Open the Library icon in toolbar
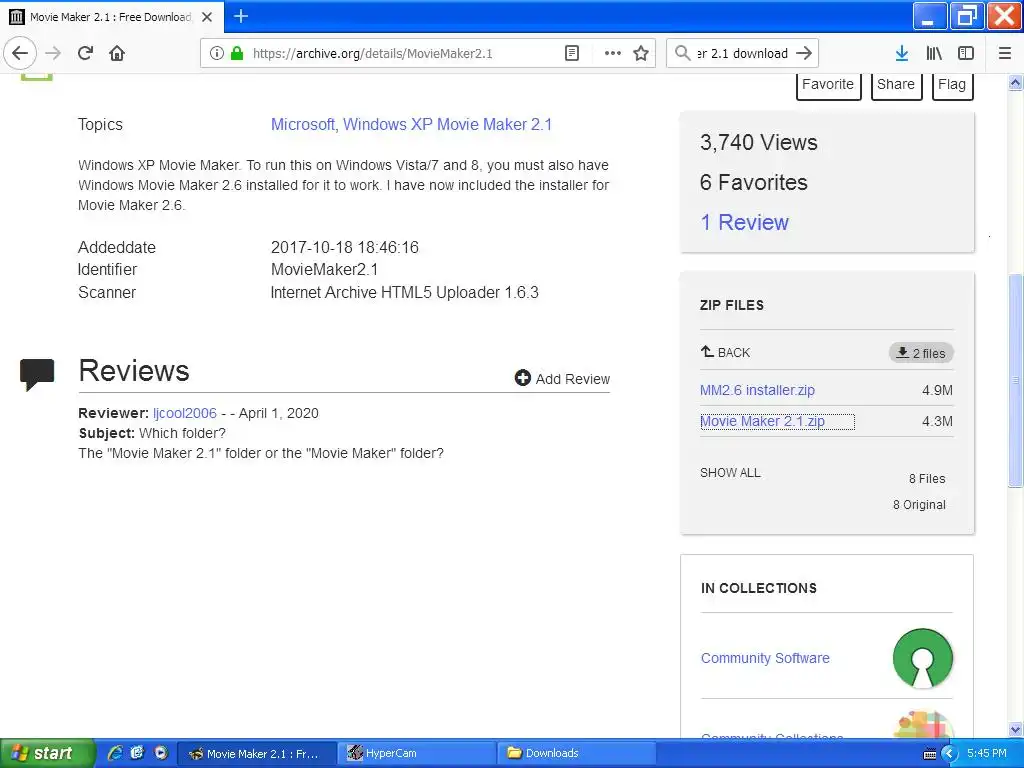The image size is (1024, 768). click(x=934, y=53)
